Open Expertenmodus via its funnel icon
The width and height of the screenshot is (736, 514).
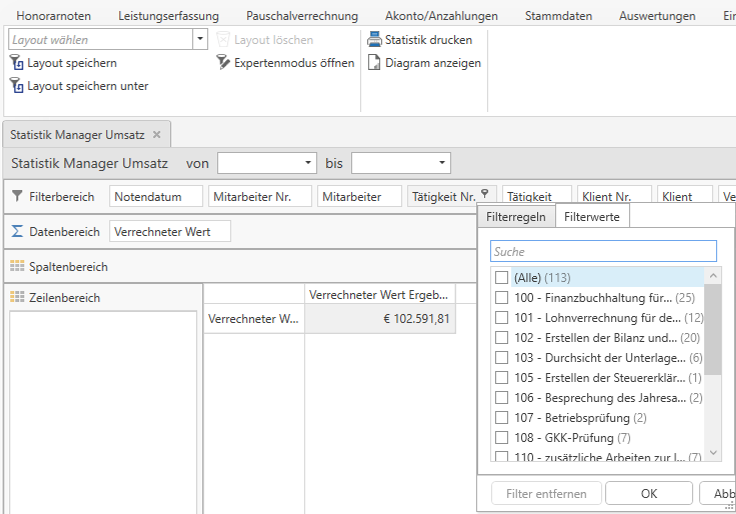223,63
